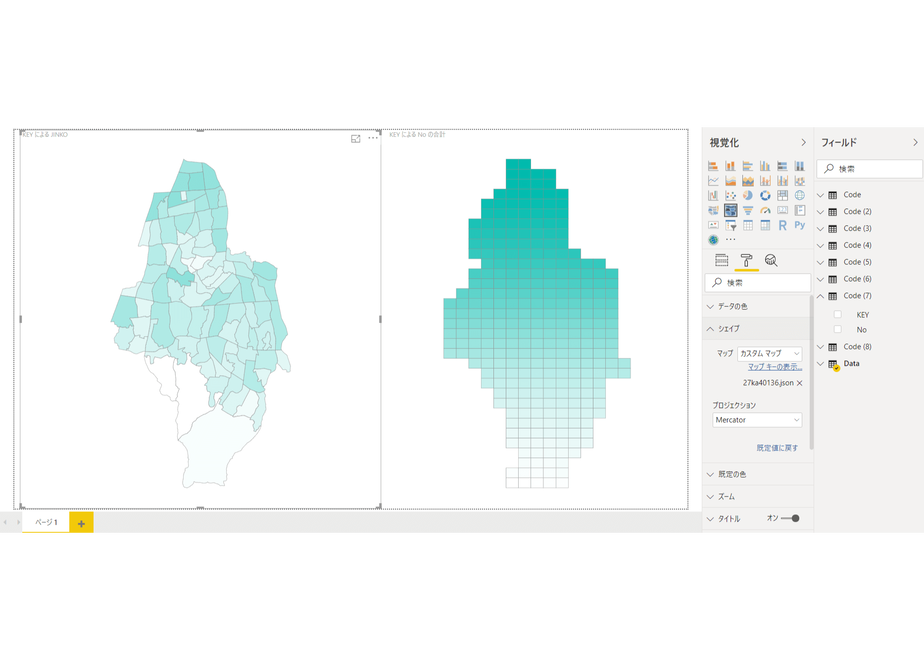Select the treemap visual

[x=783, y=195]
